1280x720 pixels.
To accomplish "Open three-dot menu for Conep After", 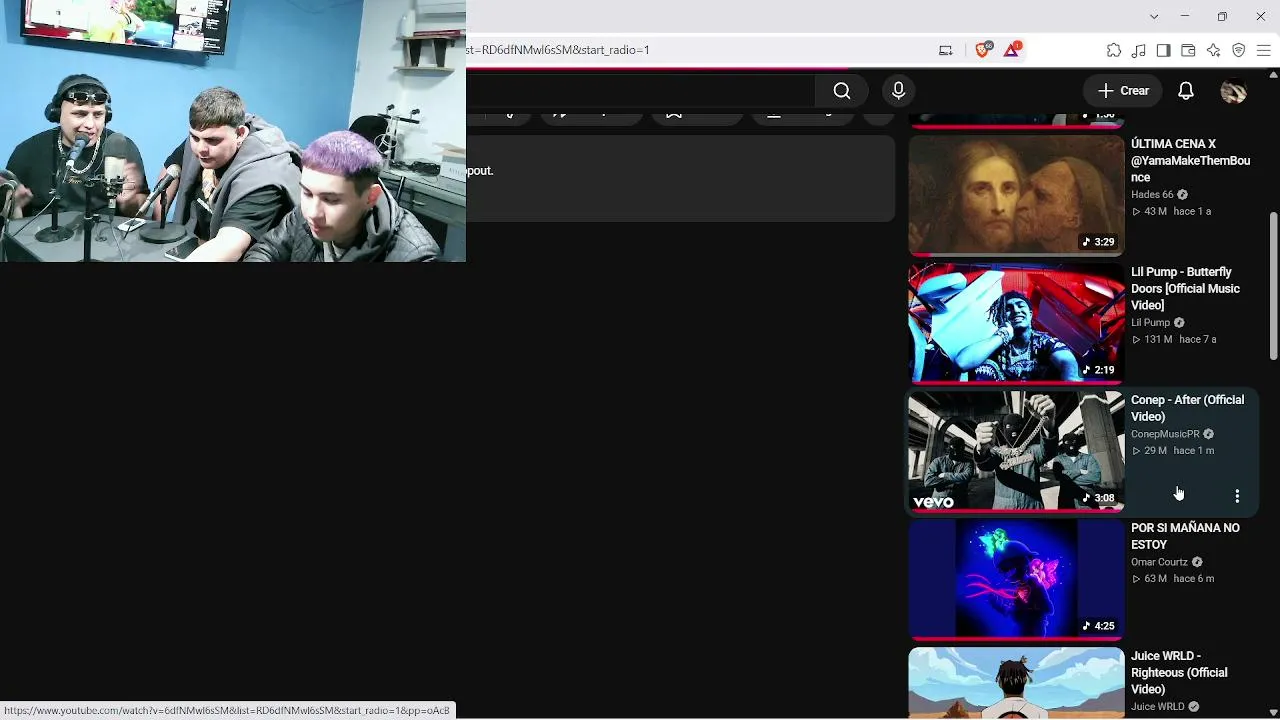I will click(1237, 496).
